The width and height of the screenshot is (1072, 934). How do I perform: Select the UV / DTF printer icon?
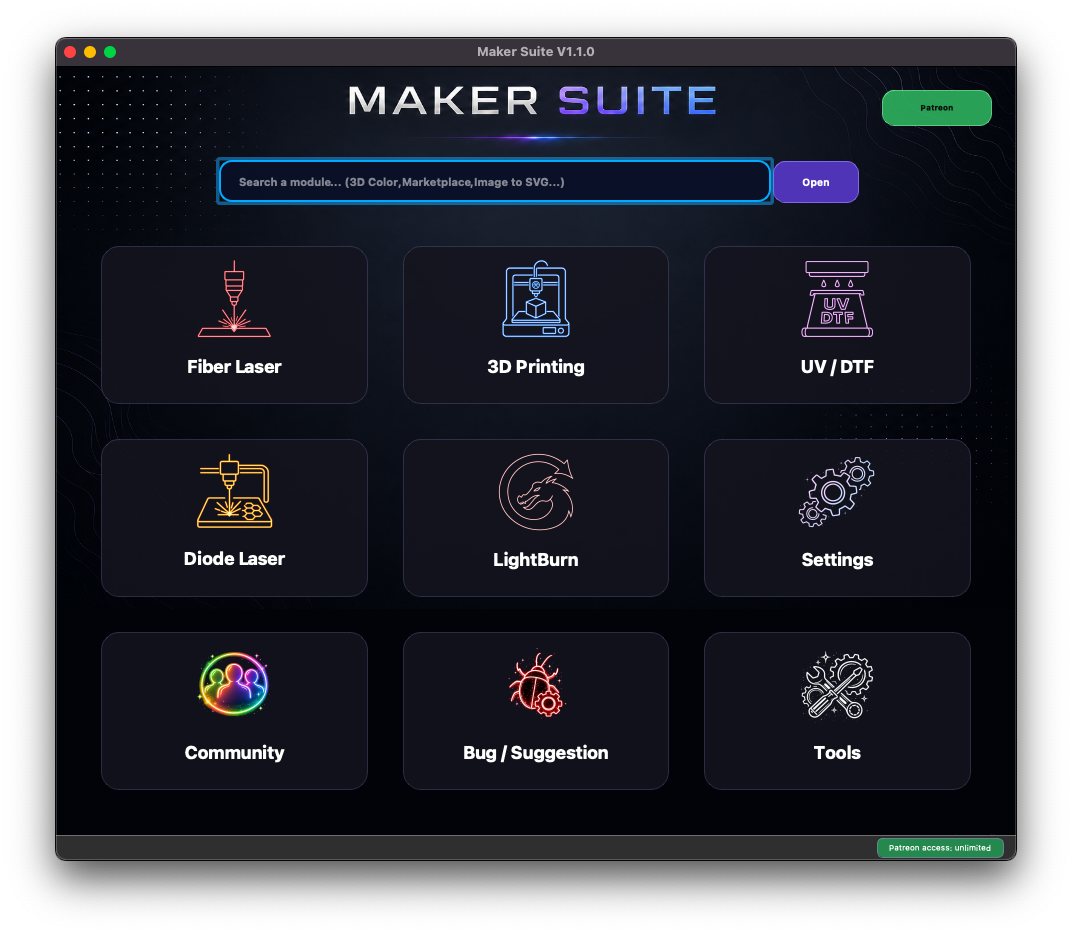(x=837, y=299)
